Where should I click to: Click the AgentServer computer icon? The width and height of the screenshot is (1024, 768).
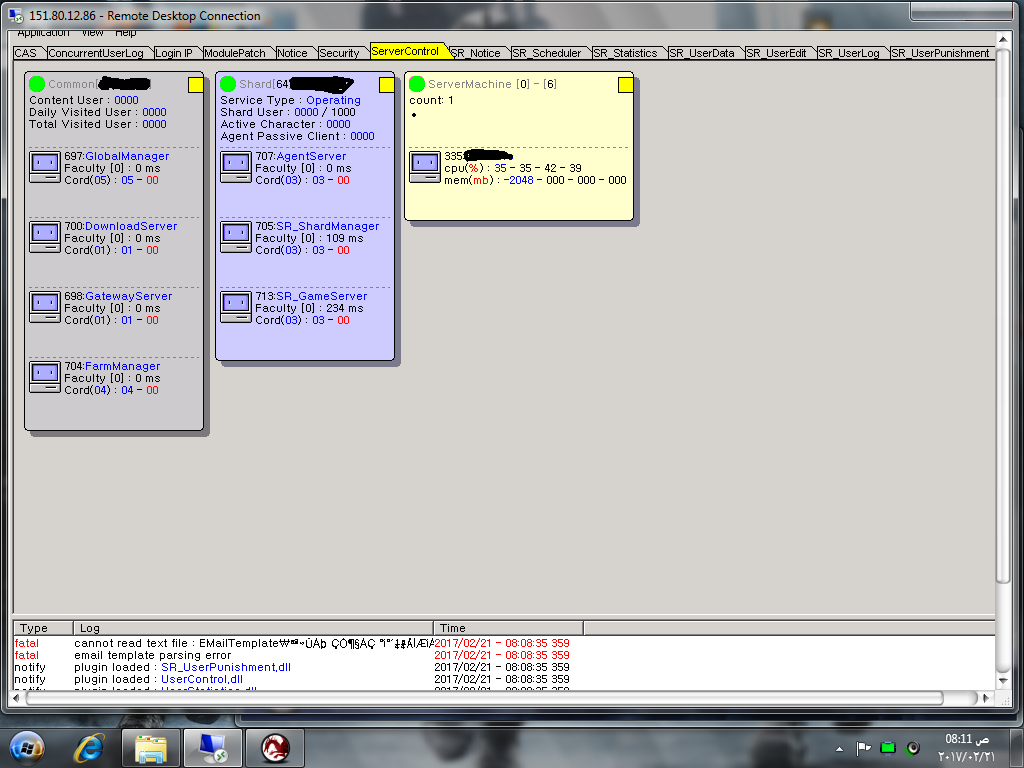[236, 167]
